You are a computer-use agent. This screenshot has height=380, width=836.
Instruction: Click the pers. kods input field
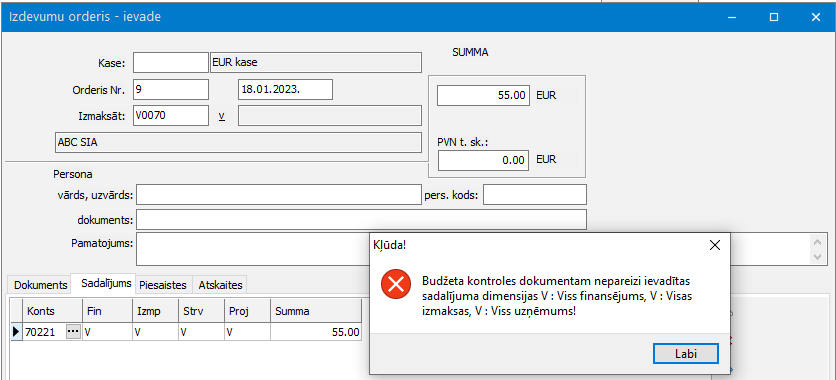tap(535, 195)
